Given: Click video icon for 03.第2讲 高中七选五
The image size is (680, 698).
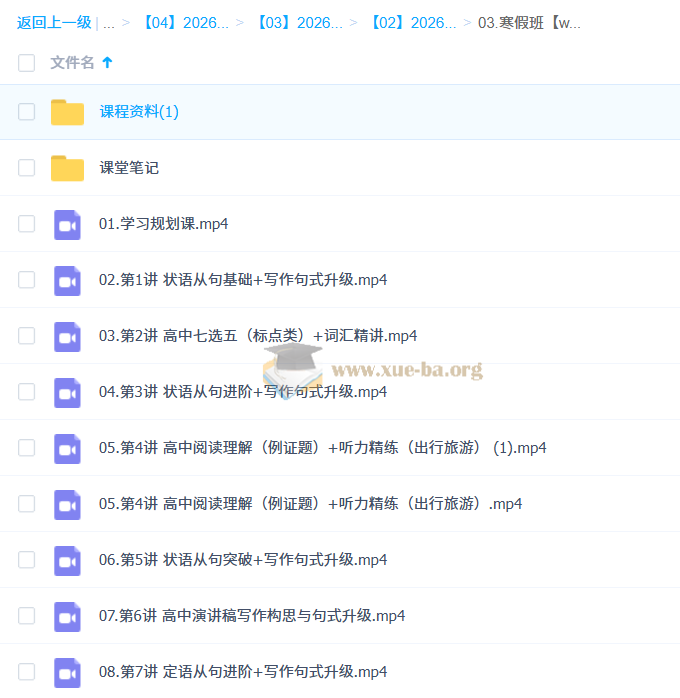Looking at the screenshot, I should 67,336.
